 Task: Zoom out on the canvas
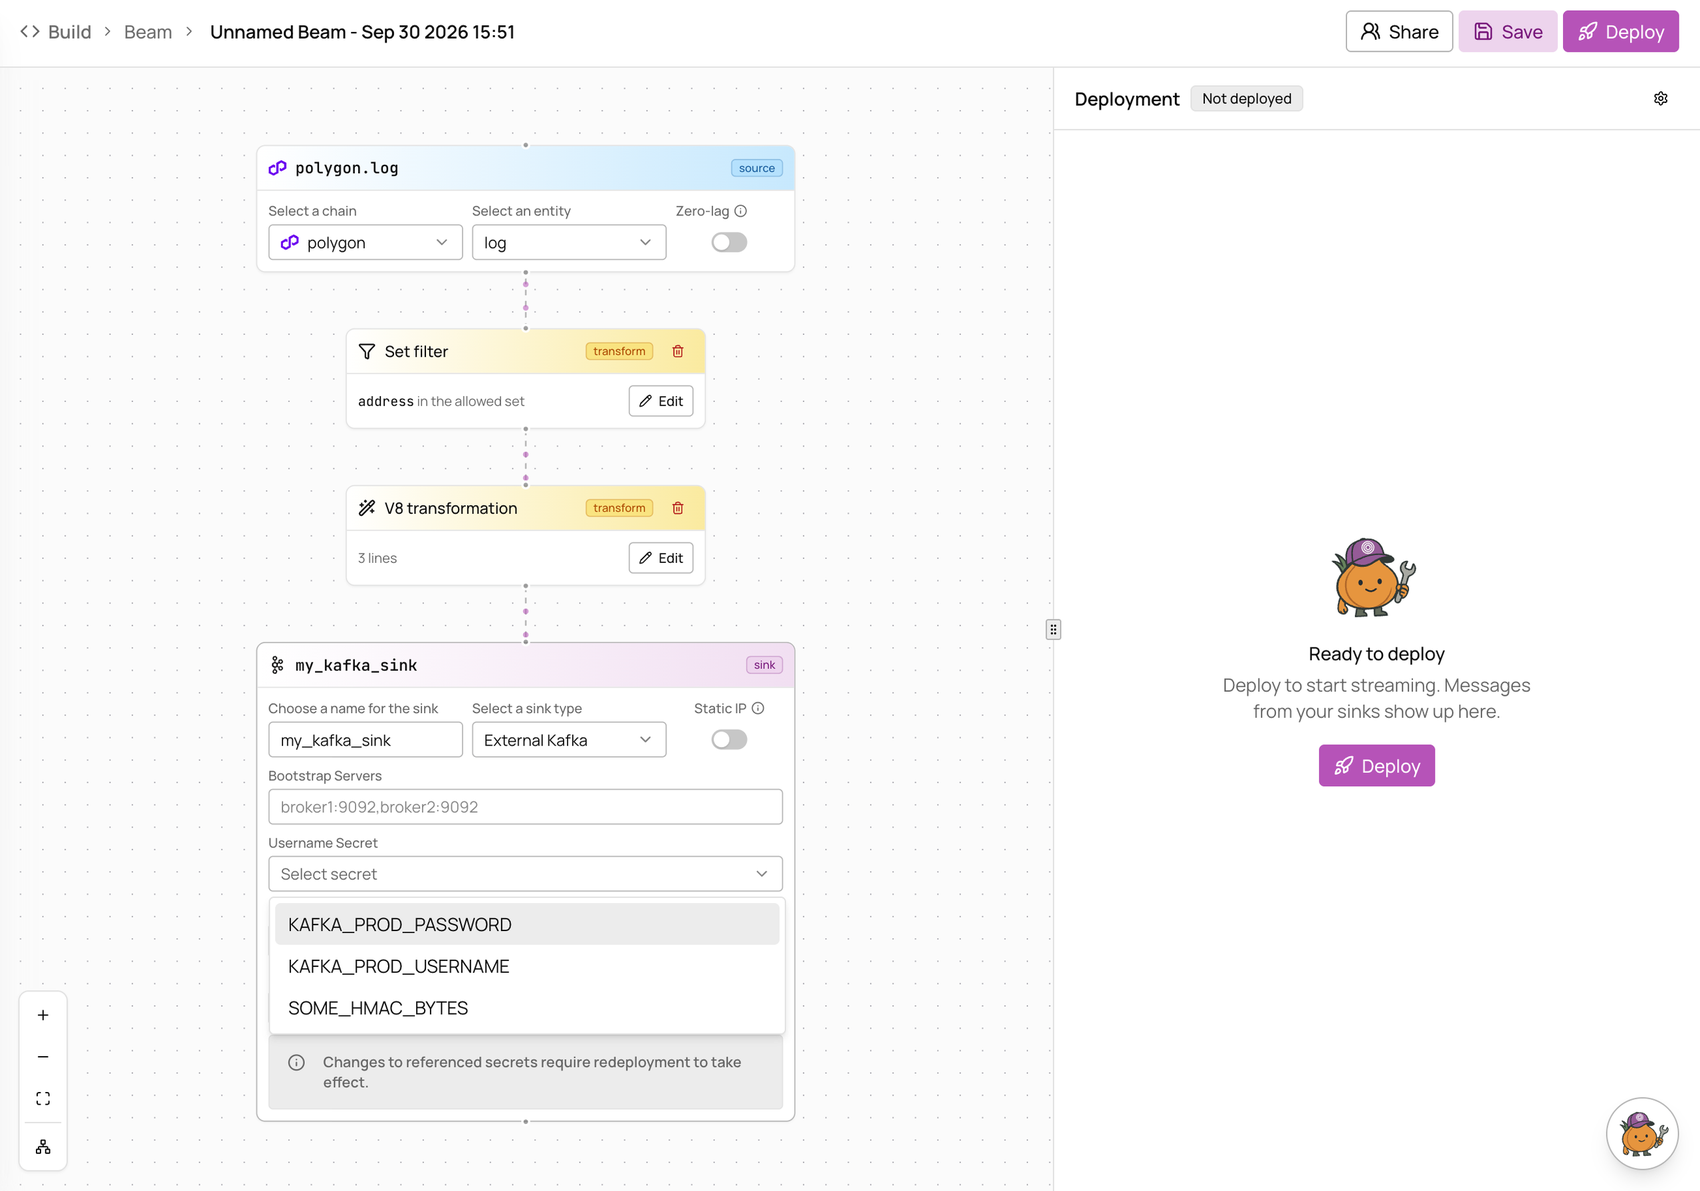click(43, 1057)
